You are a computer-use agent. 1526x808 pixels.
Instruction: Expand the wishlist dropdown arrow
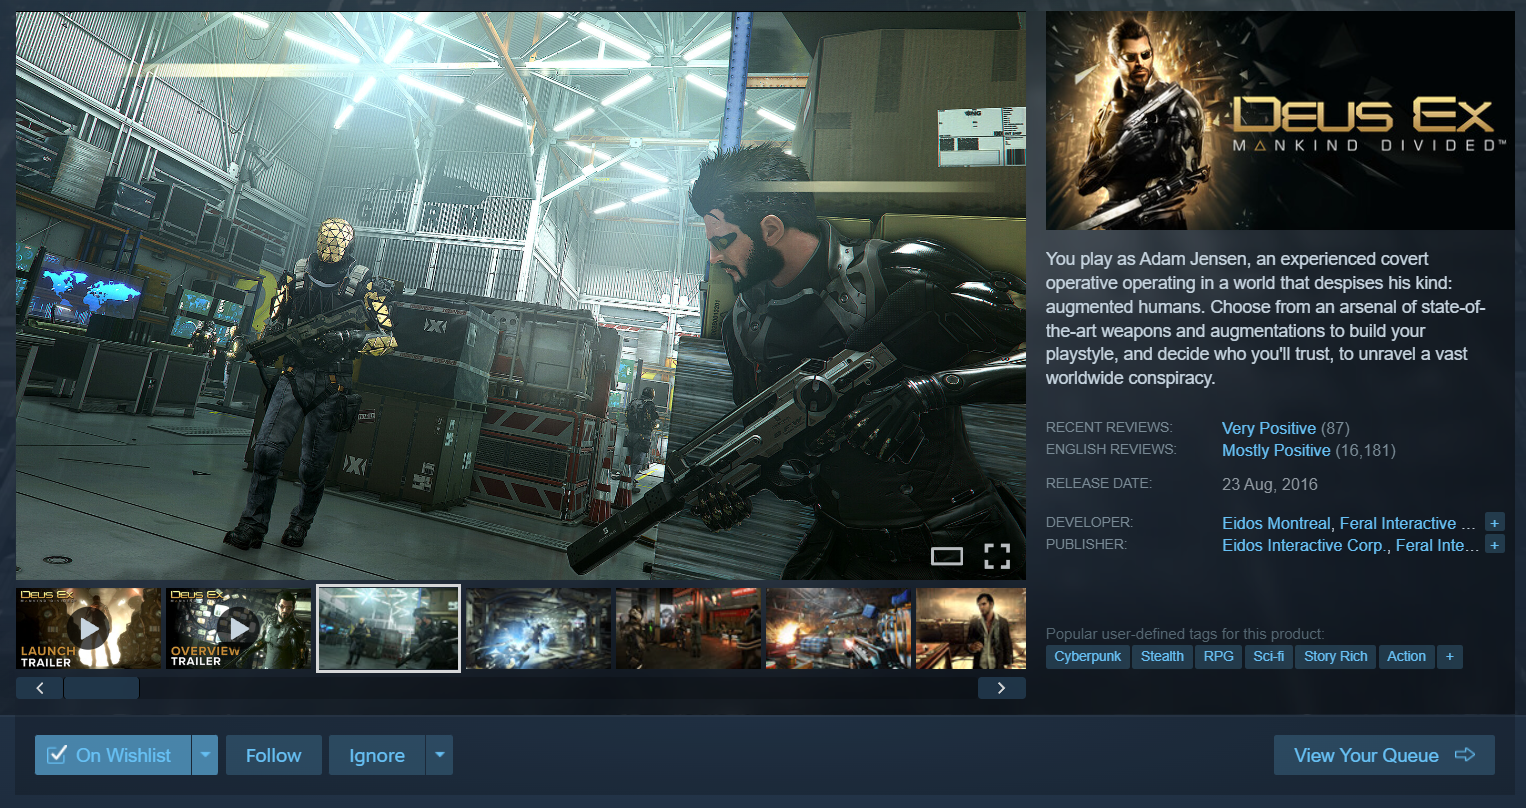[204, 755]
